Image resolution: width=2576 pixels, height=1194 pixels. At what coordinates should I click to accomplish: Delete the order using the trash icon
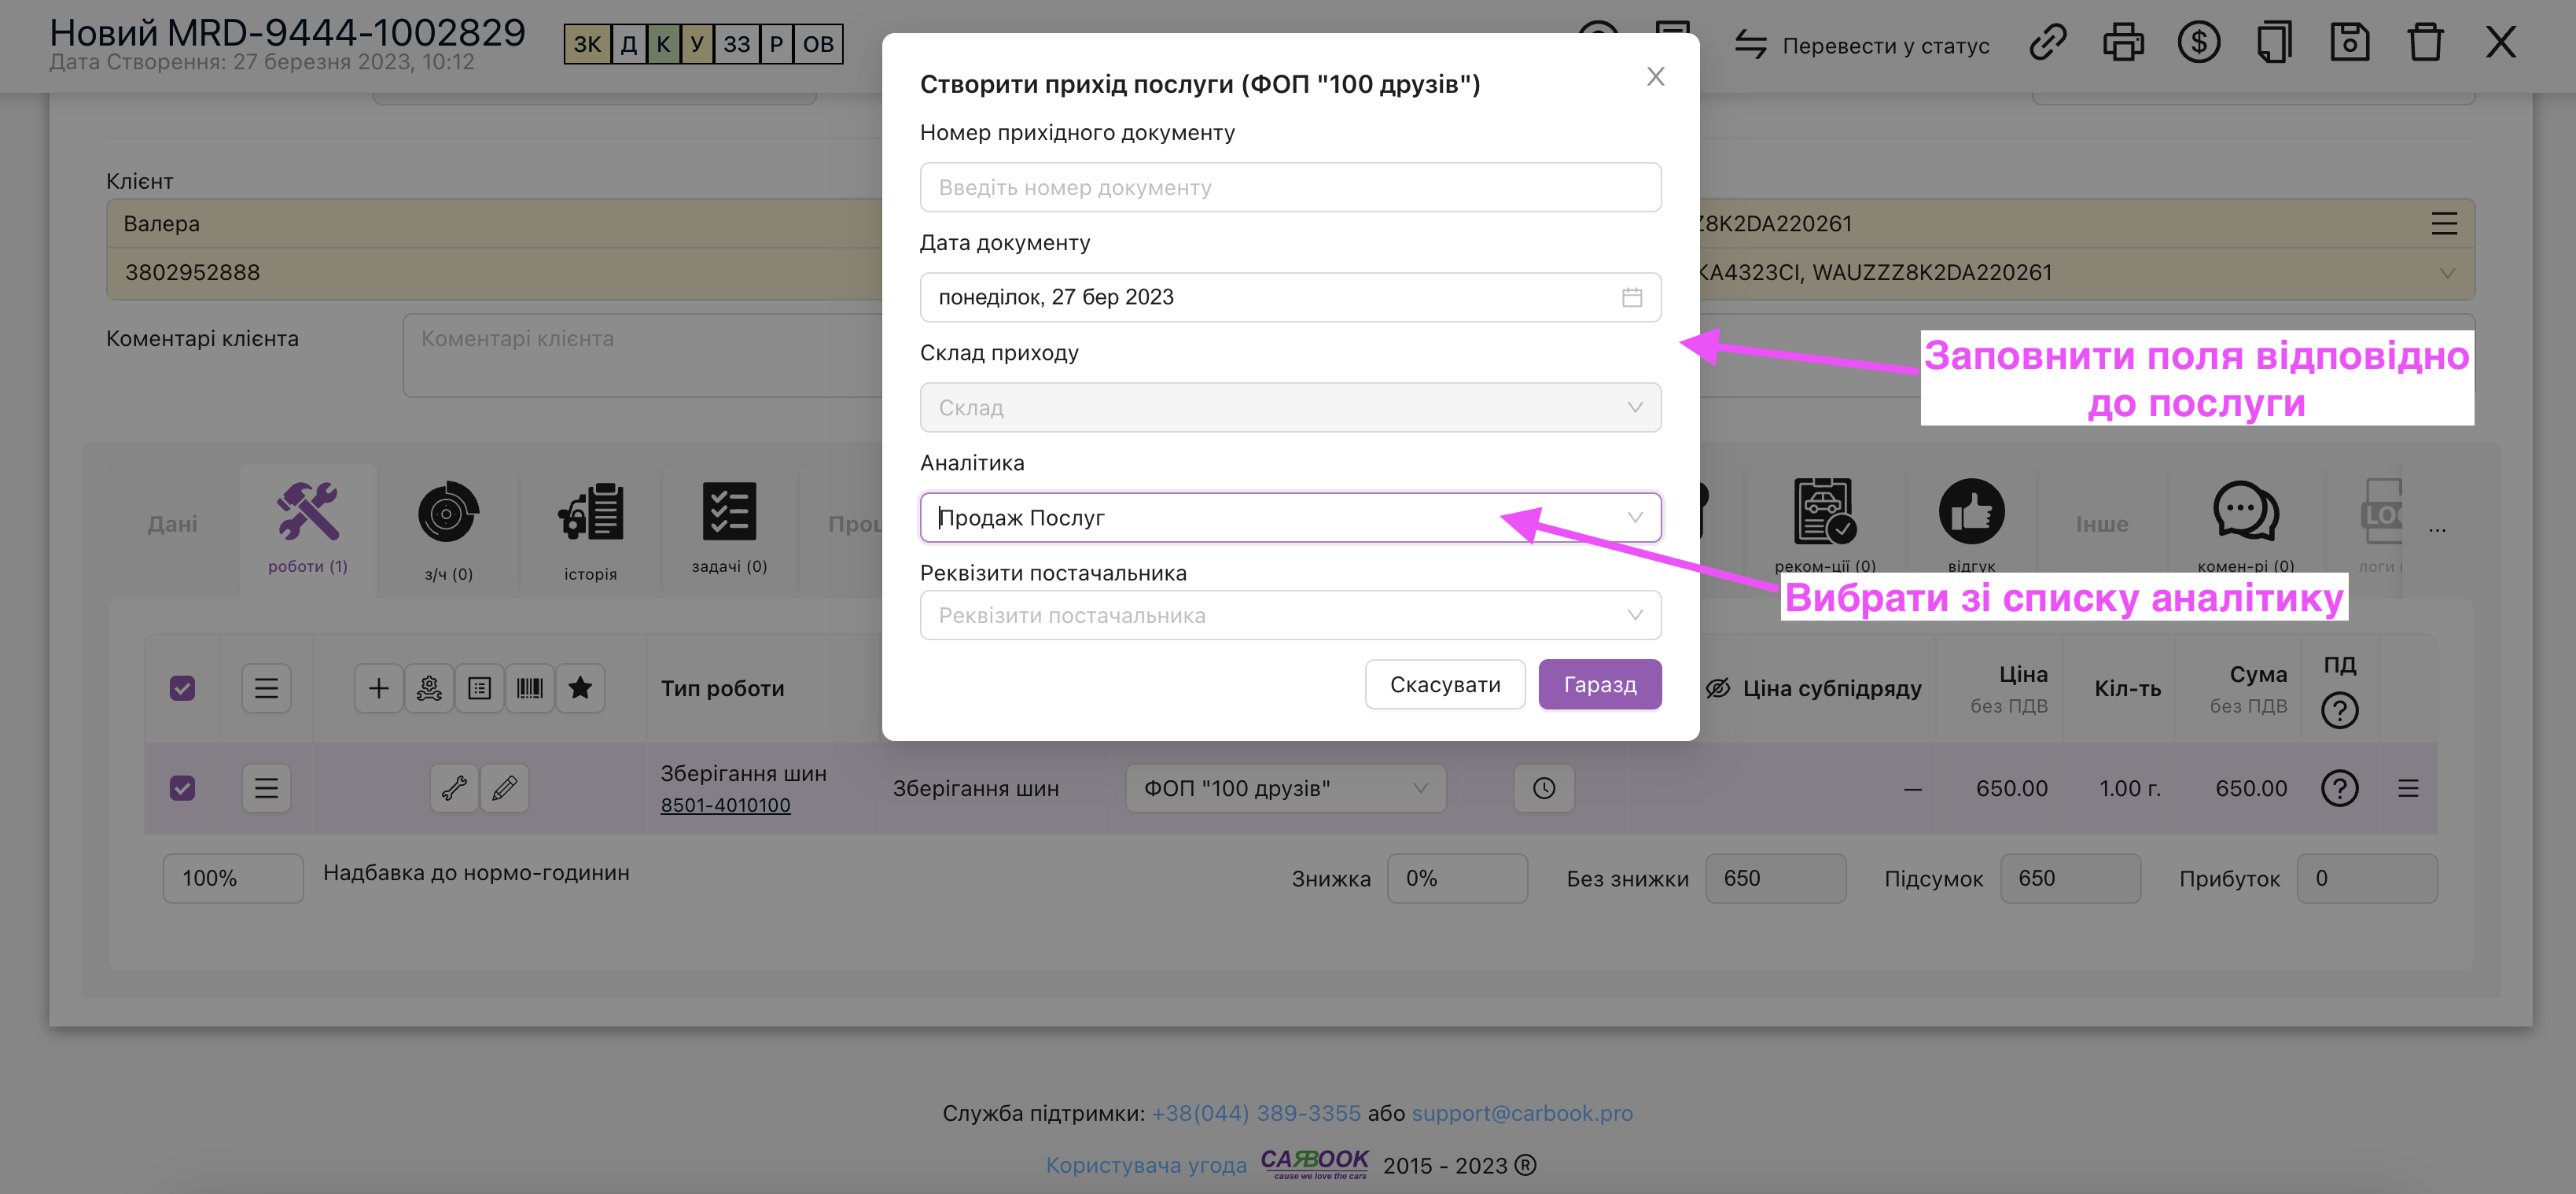(2425, 43)
